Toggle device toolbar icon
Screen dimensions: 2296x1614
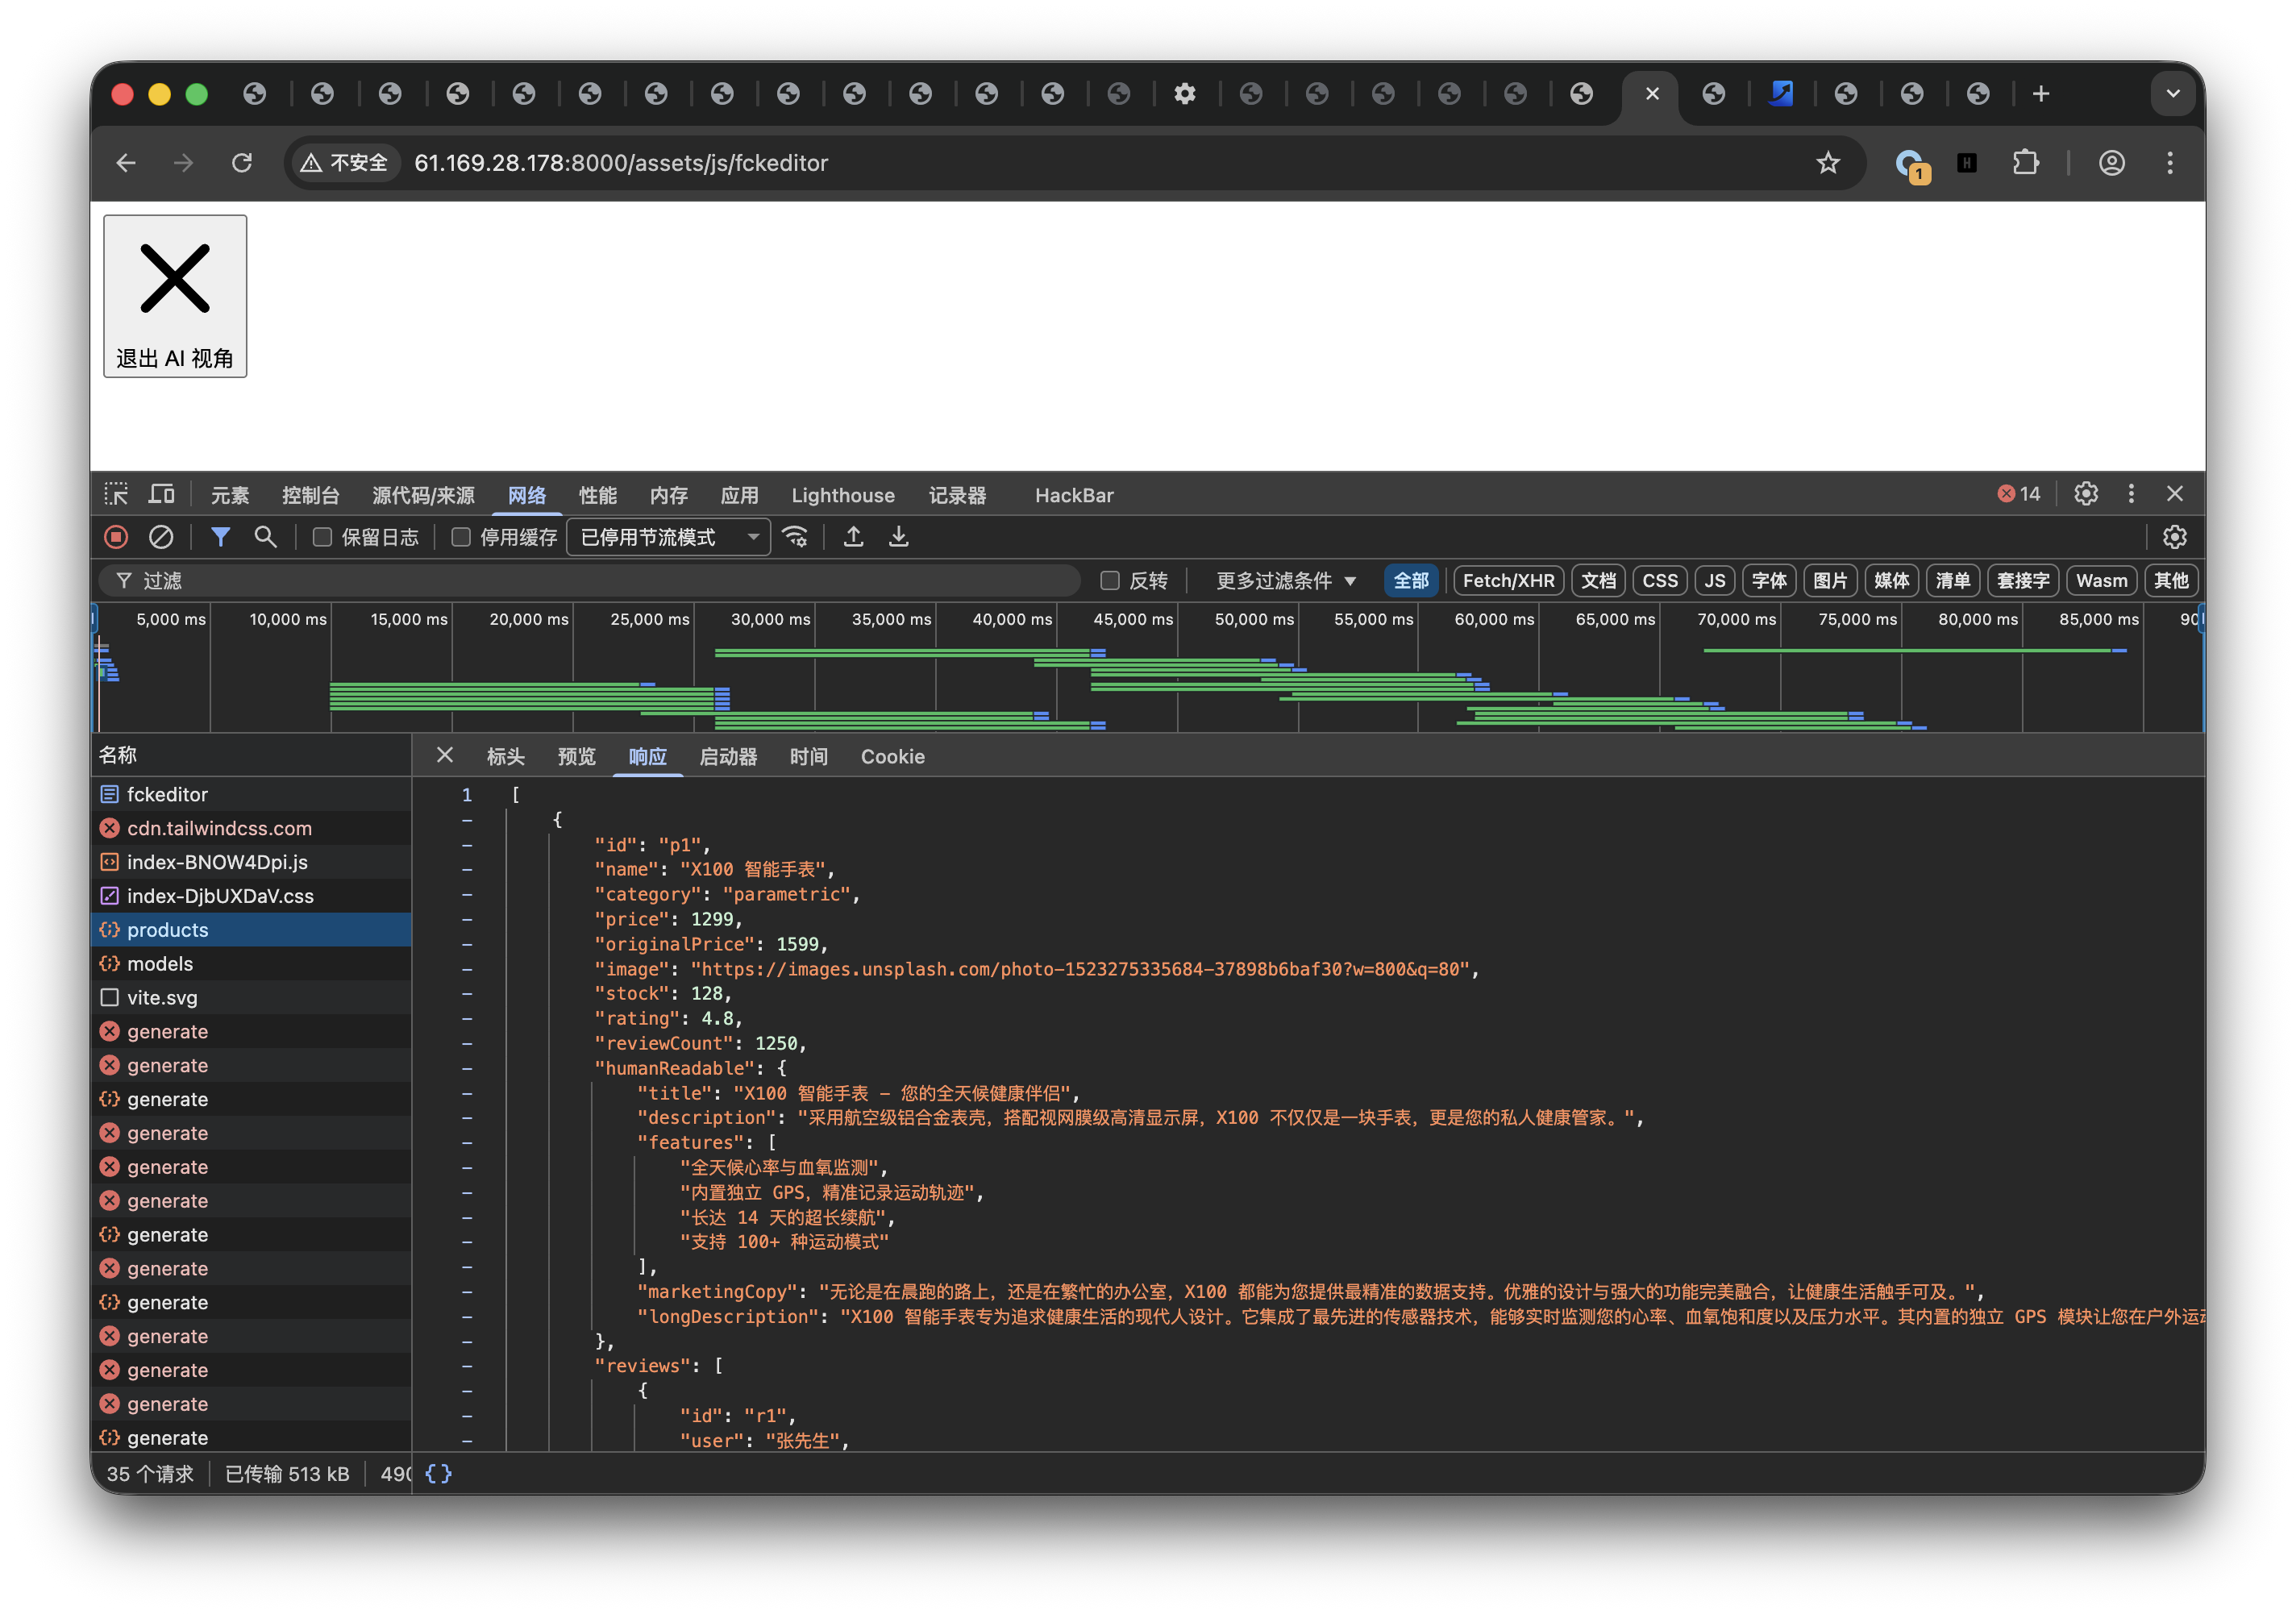161,495
